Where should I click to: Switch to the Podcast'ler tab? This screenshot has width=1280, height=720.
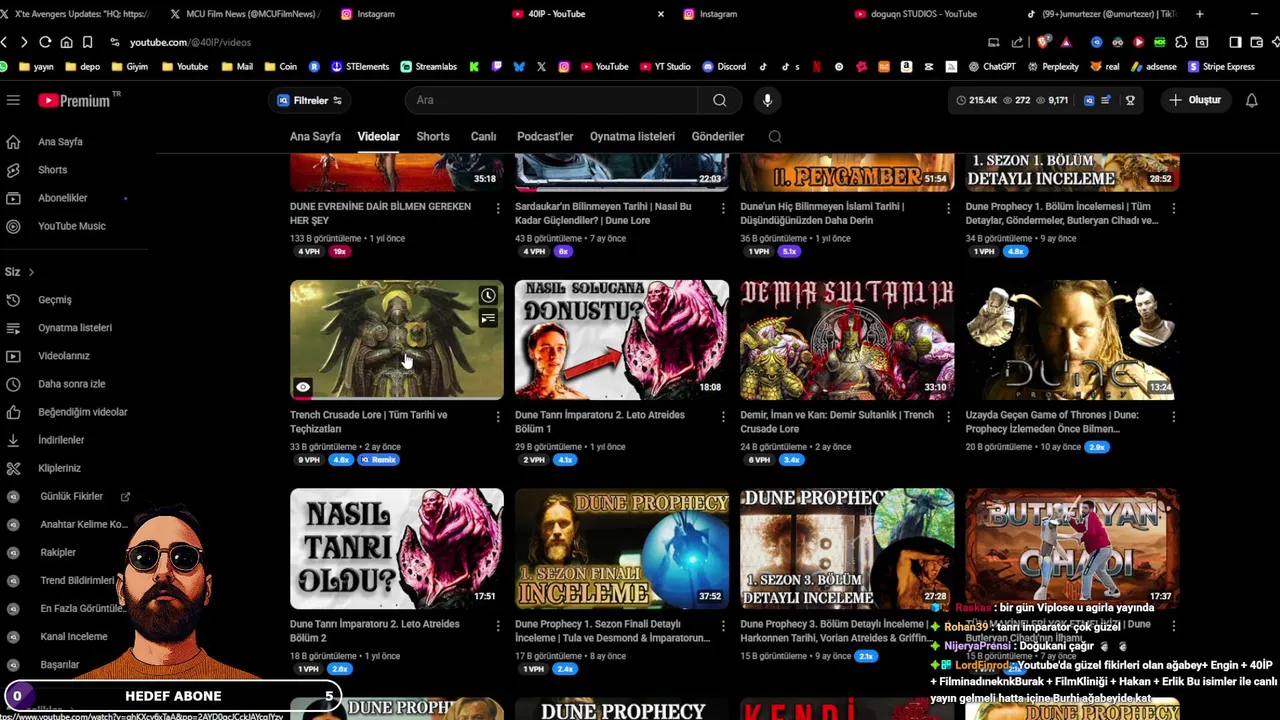pyautogui.click(x=545, y=137)
